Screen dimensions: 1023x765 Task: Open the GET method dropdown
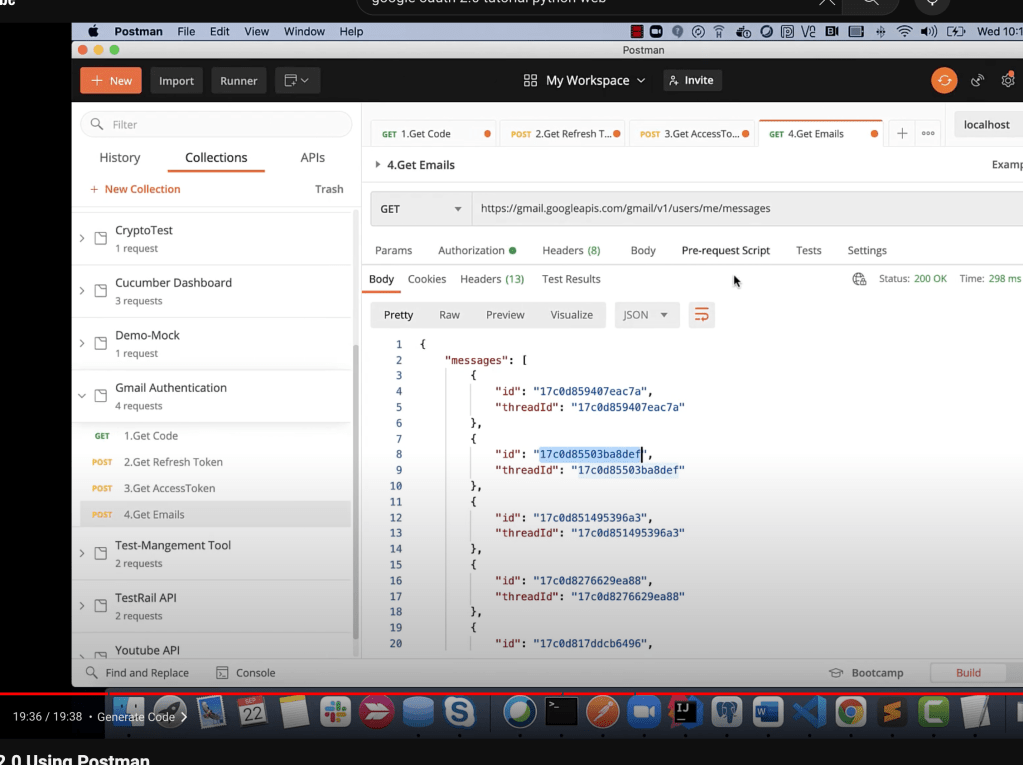pos(421,209)
